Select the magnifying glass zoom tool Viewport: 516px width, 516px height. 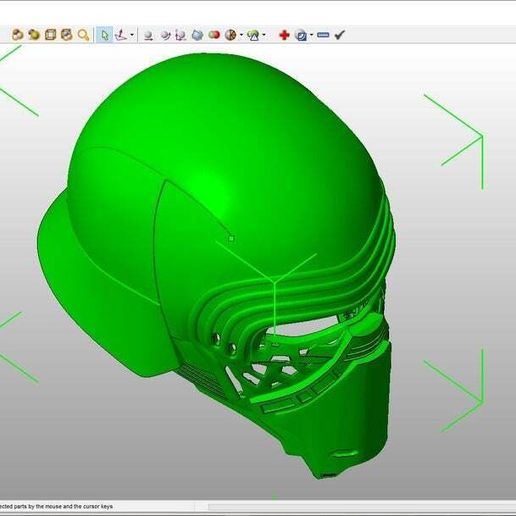click(x=83, y=35)
